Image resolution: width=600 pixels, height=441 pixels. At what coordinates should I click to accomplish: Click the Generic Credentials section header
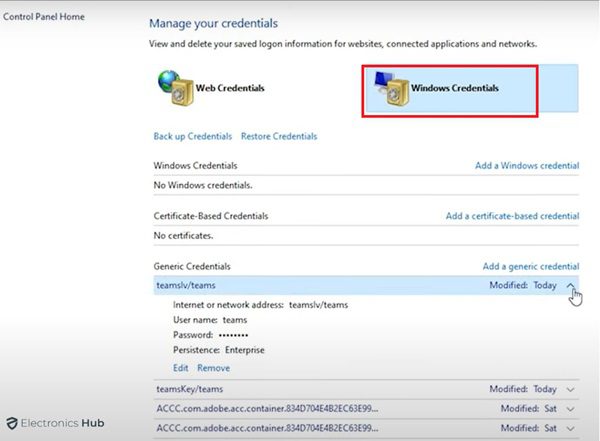(x=192, y=266)
